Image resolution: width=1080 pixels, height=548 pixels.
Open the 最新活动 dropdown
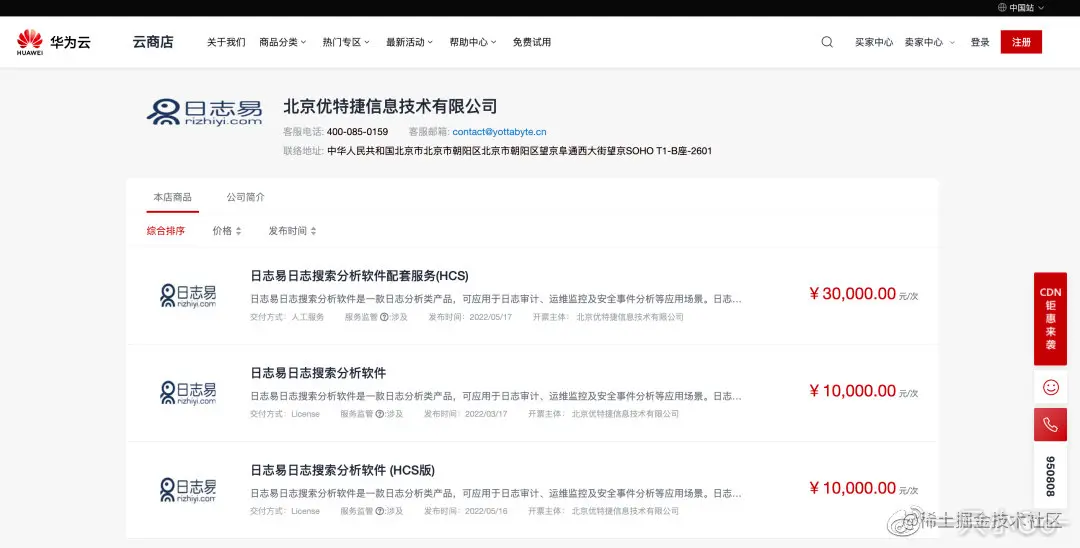[x=409, y=42]
